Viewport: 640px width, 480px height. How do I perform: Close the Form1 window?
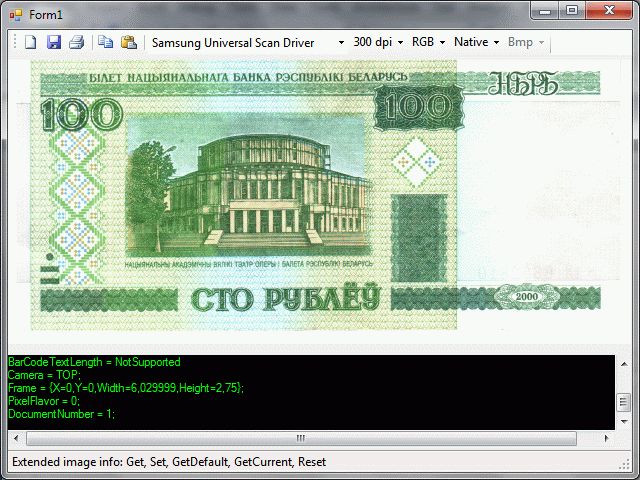[609, 11]
